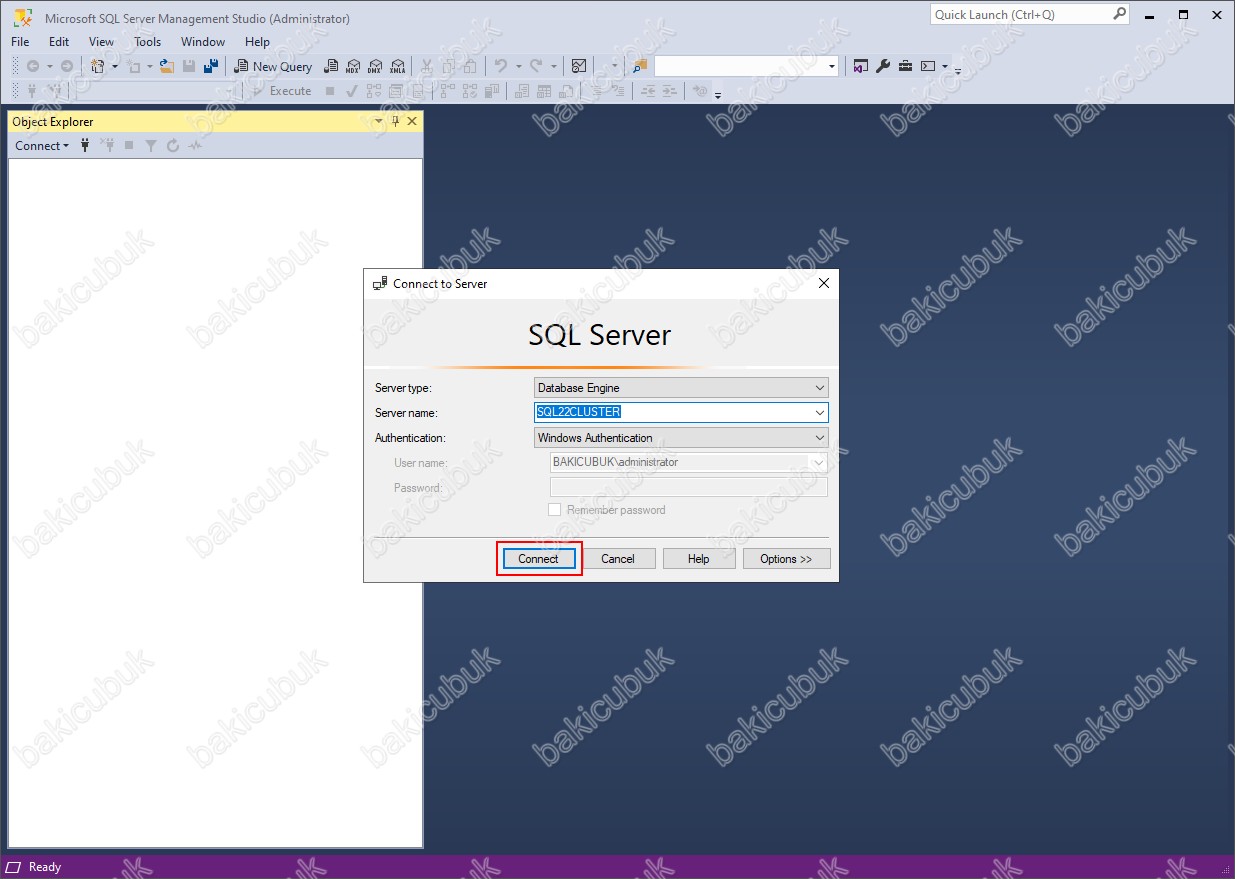Viewport: 1235px width, 879px height.
Task: Click the Visual Studio window icon
Action: (x=860, y=66)
